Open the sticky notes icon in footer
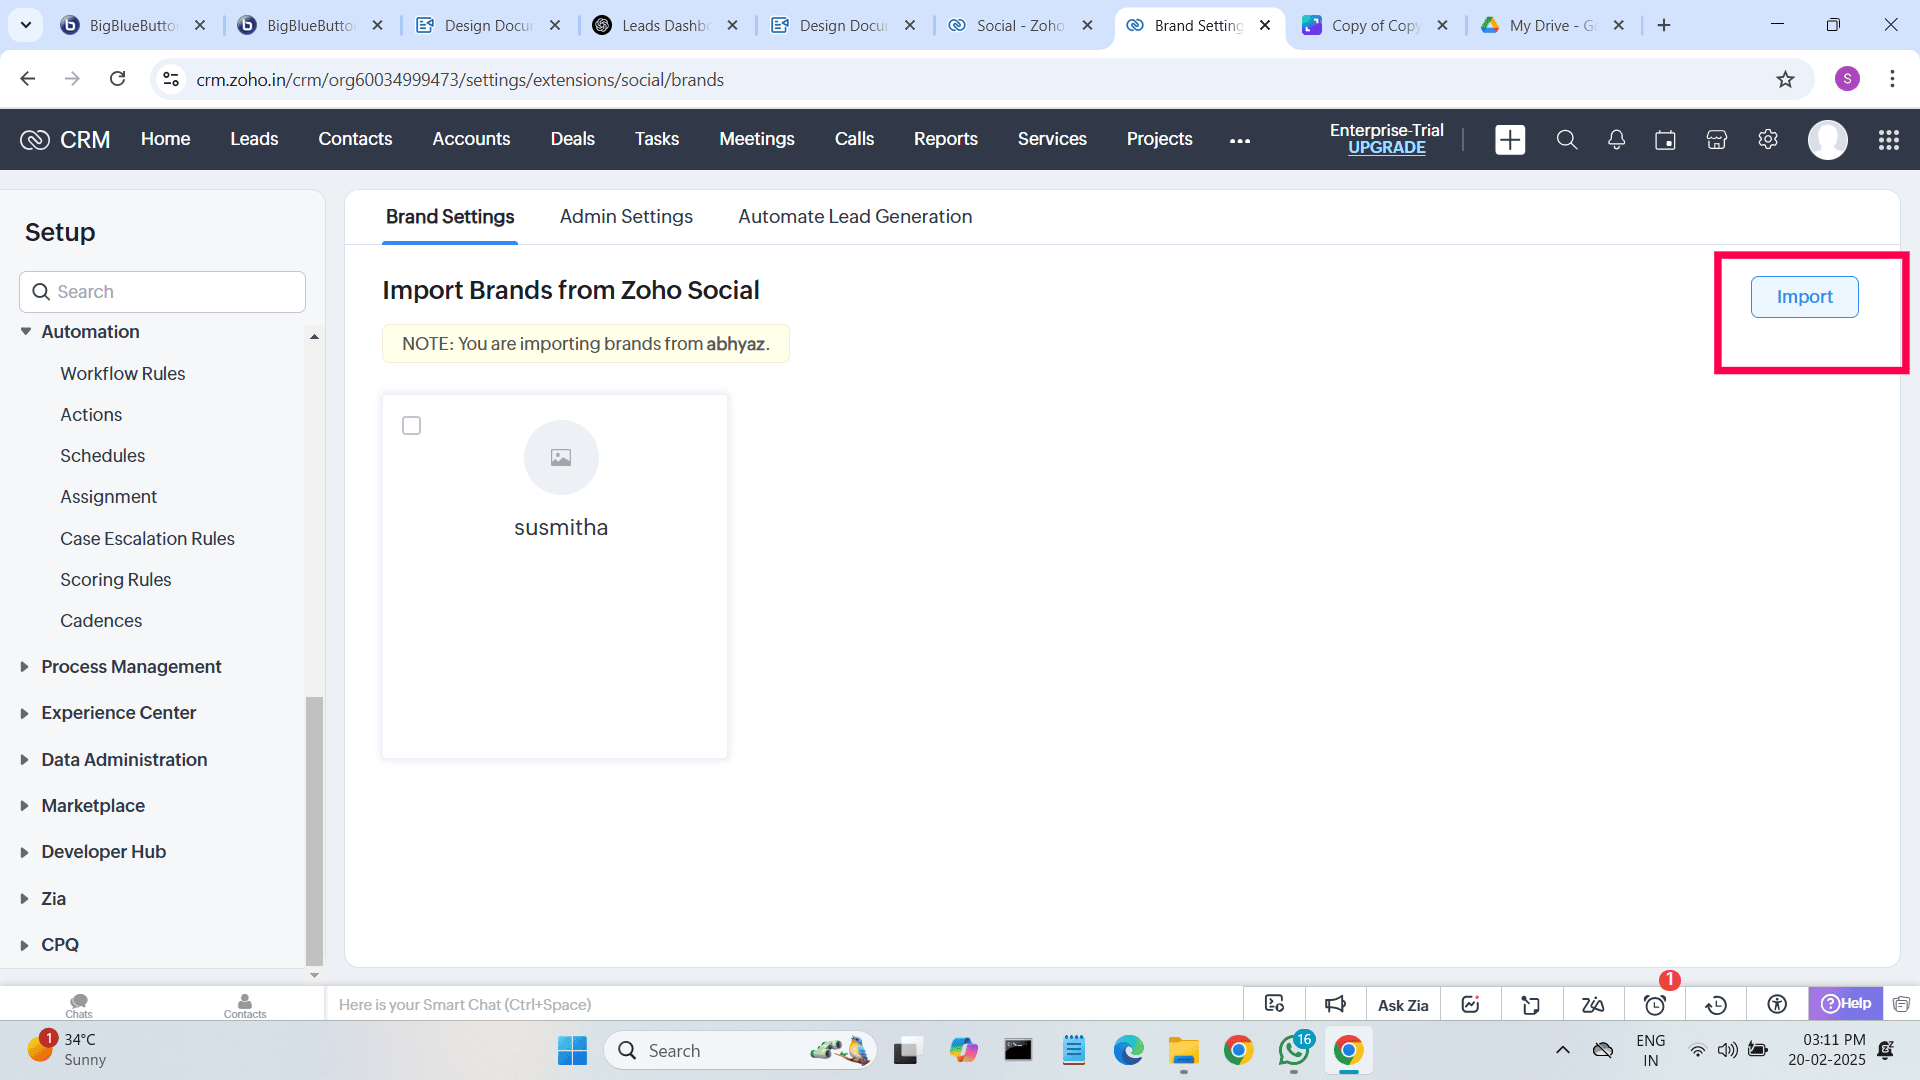The width and height of the screenshot is (1920, 1080). [1531, 1004]
